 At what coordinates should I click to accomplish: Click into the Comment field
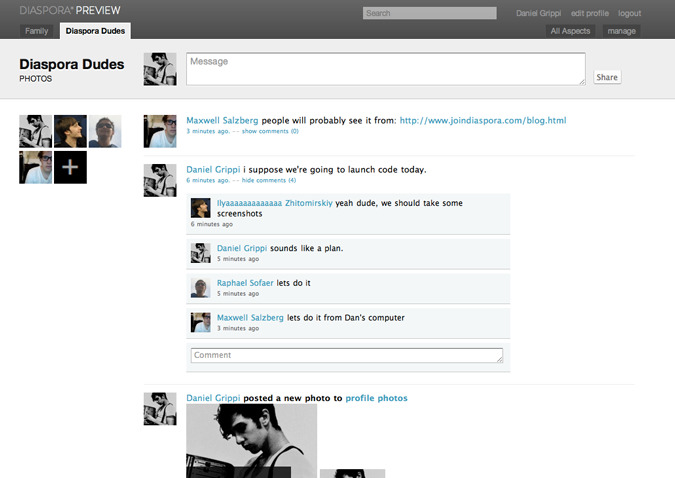coord(347,355)
